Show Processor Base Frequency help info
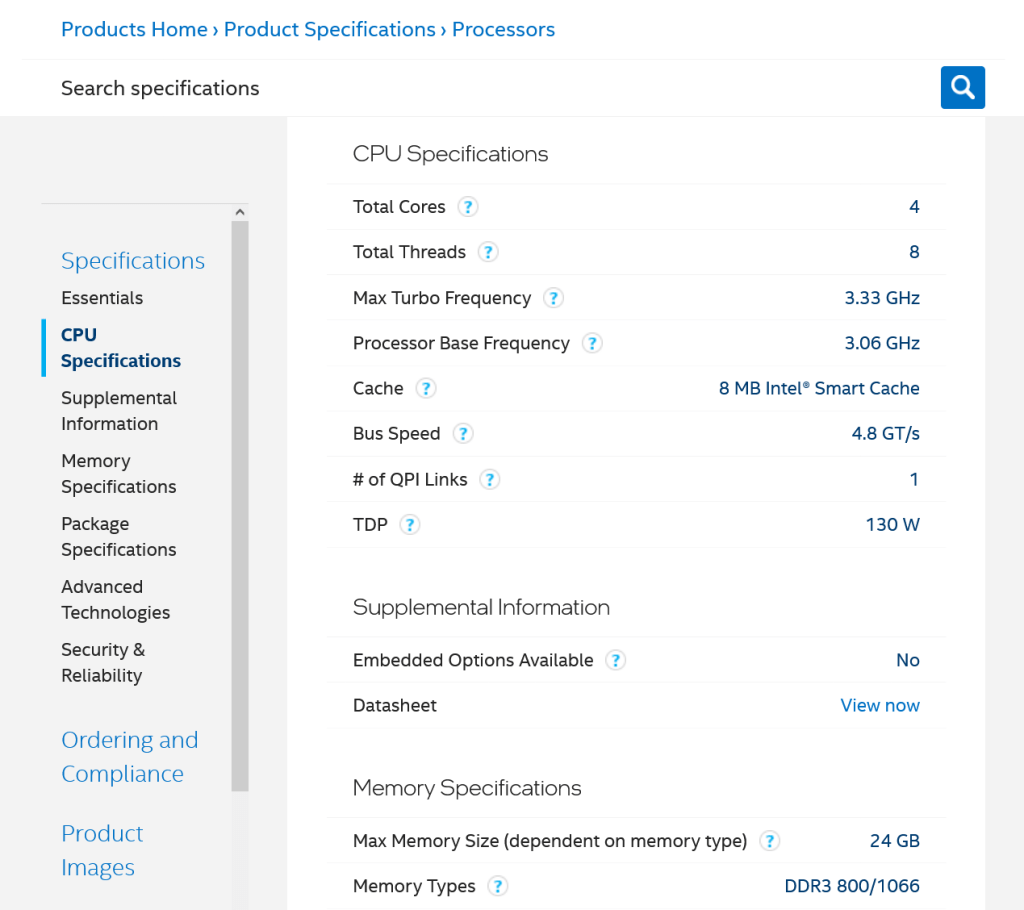Screen dimensions: 1024x910 [x=591, y=343]
